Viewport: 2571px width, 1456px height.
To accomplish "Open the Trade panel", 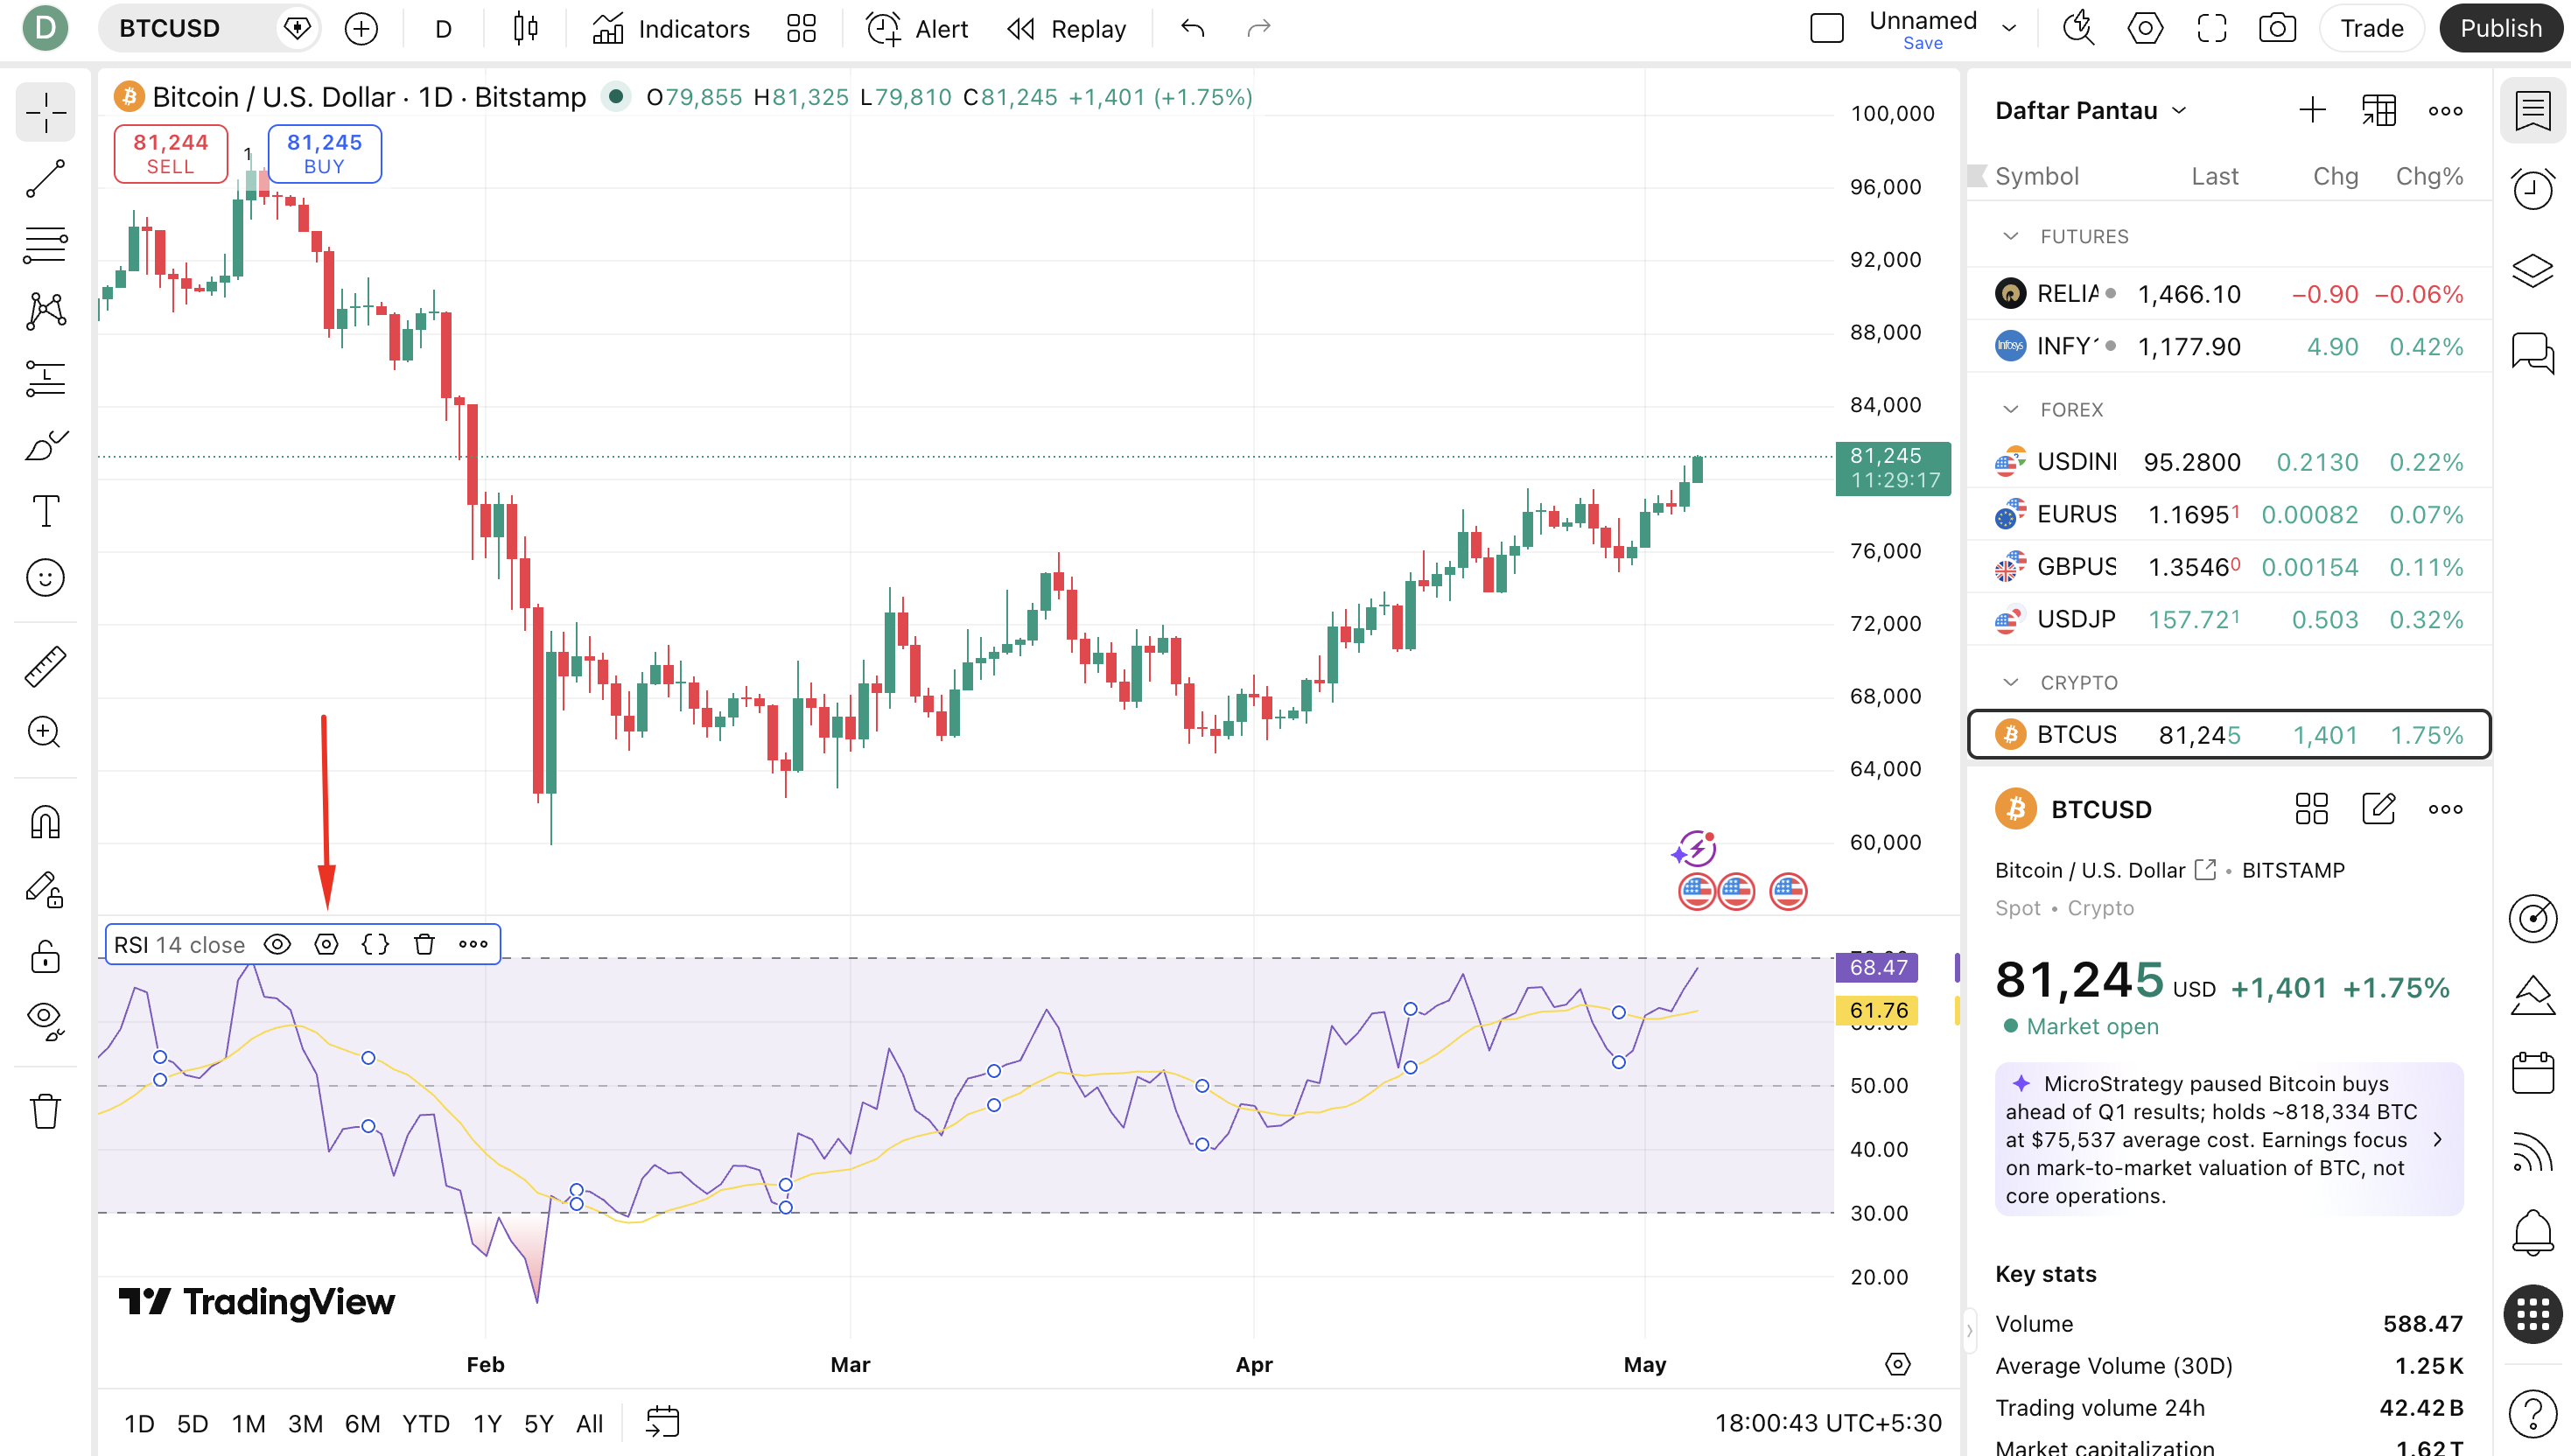I will pos(2372,28).
